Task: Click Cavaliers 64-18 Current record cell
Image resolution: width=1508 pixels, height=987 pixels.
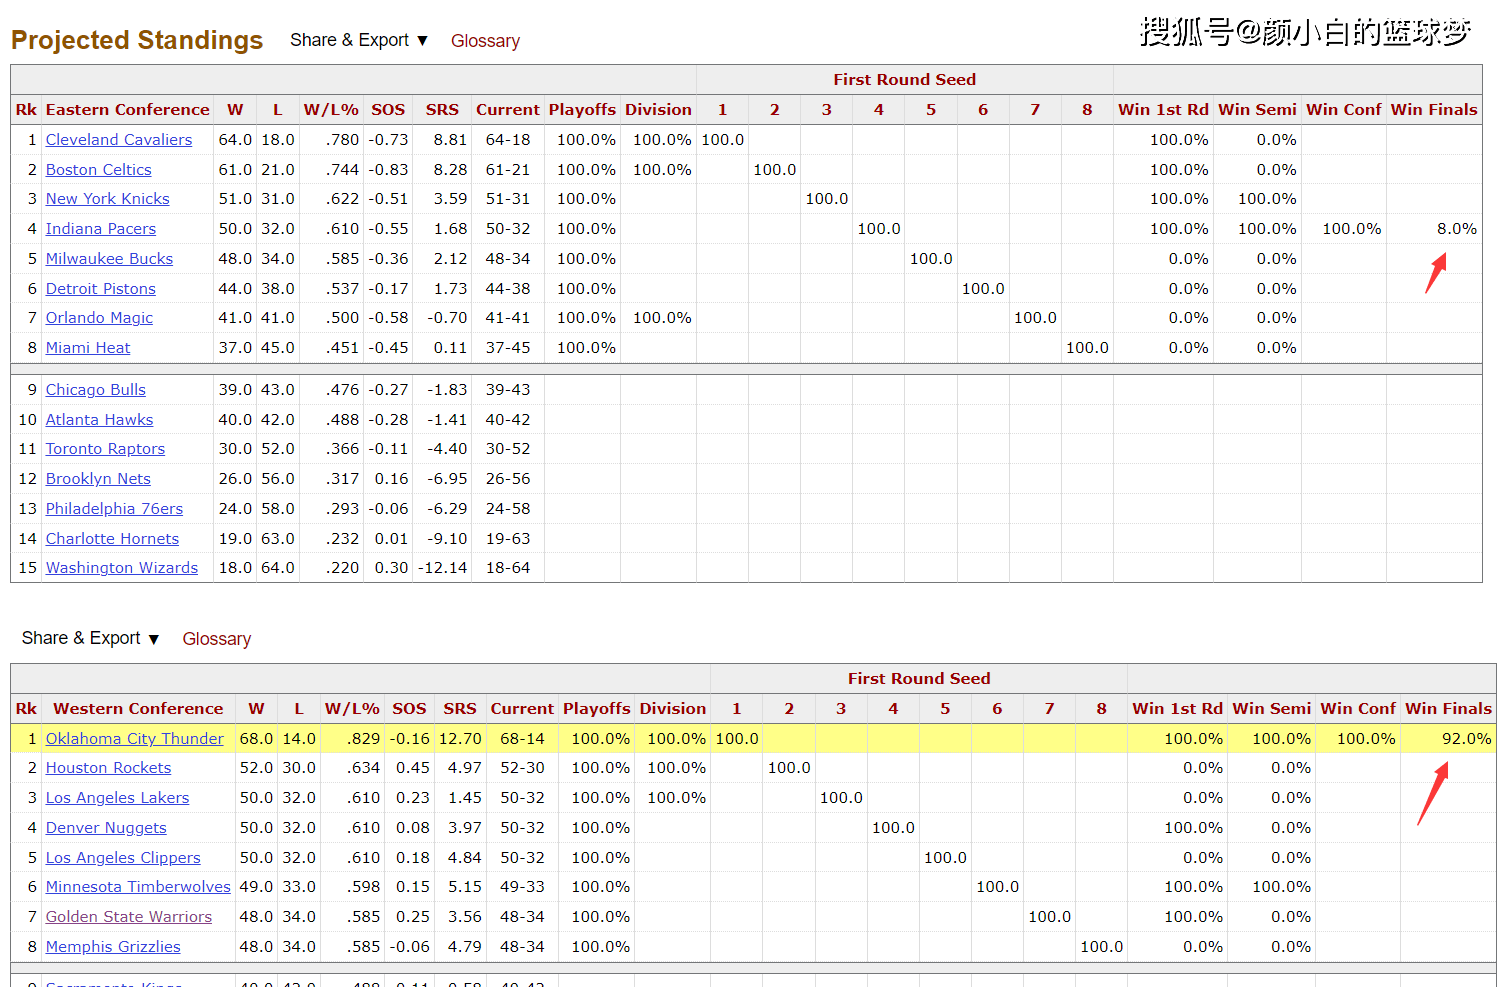Action: coord(508,140)
